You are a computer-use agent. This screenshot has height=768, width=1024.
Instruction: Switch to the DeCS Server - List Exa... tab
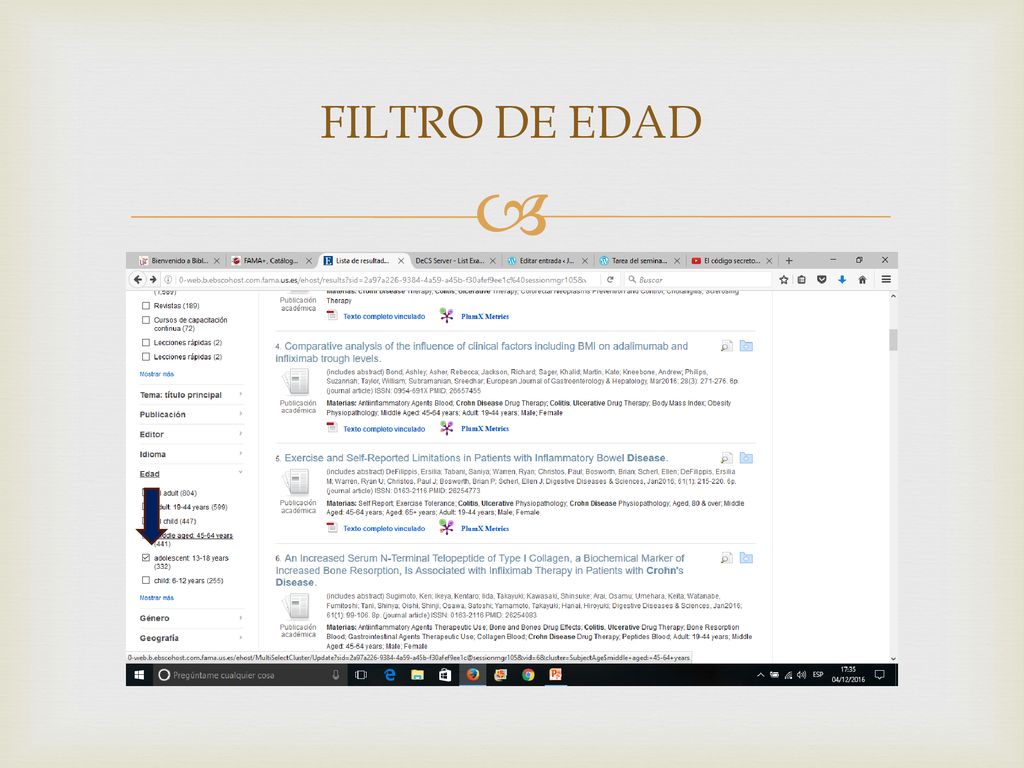455,261
